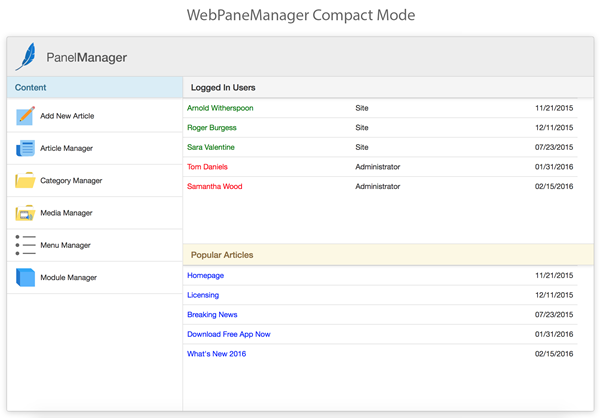Select administrator Tom Daniels
The image size is (600, 418).
click(x=208, y=167)
